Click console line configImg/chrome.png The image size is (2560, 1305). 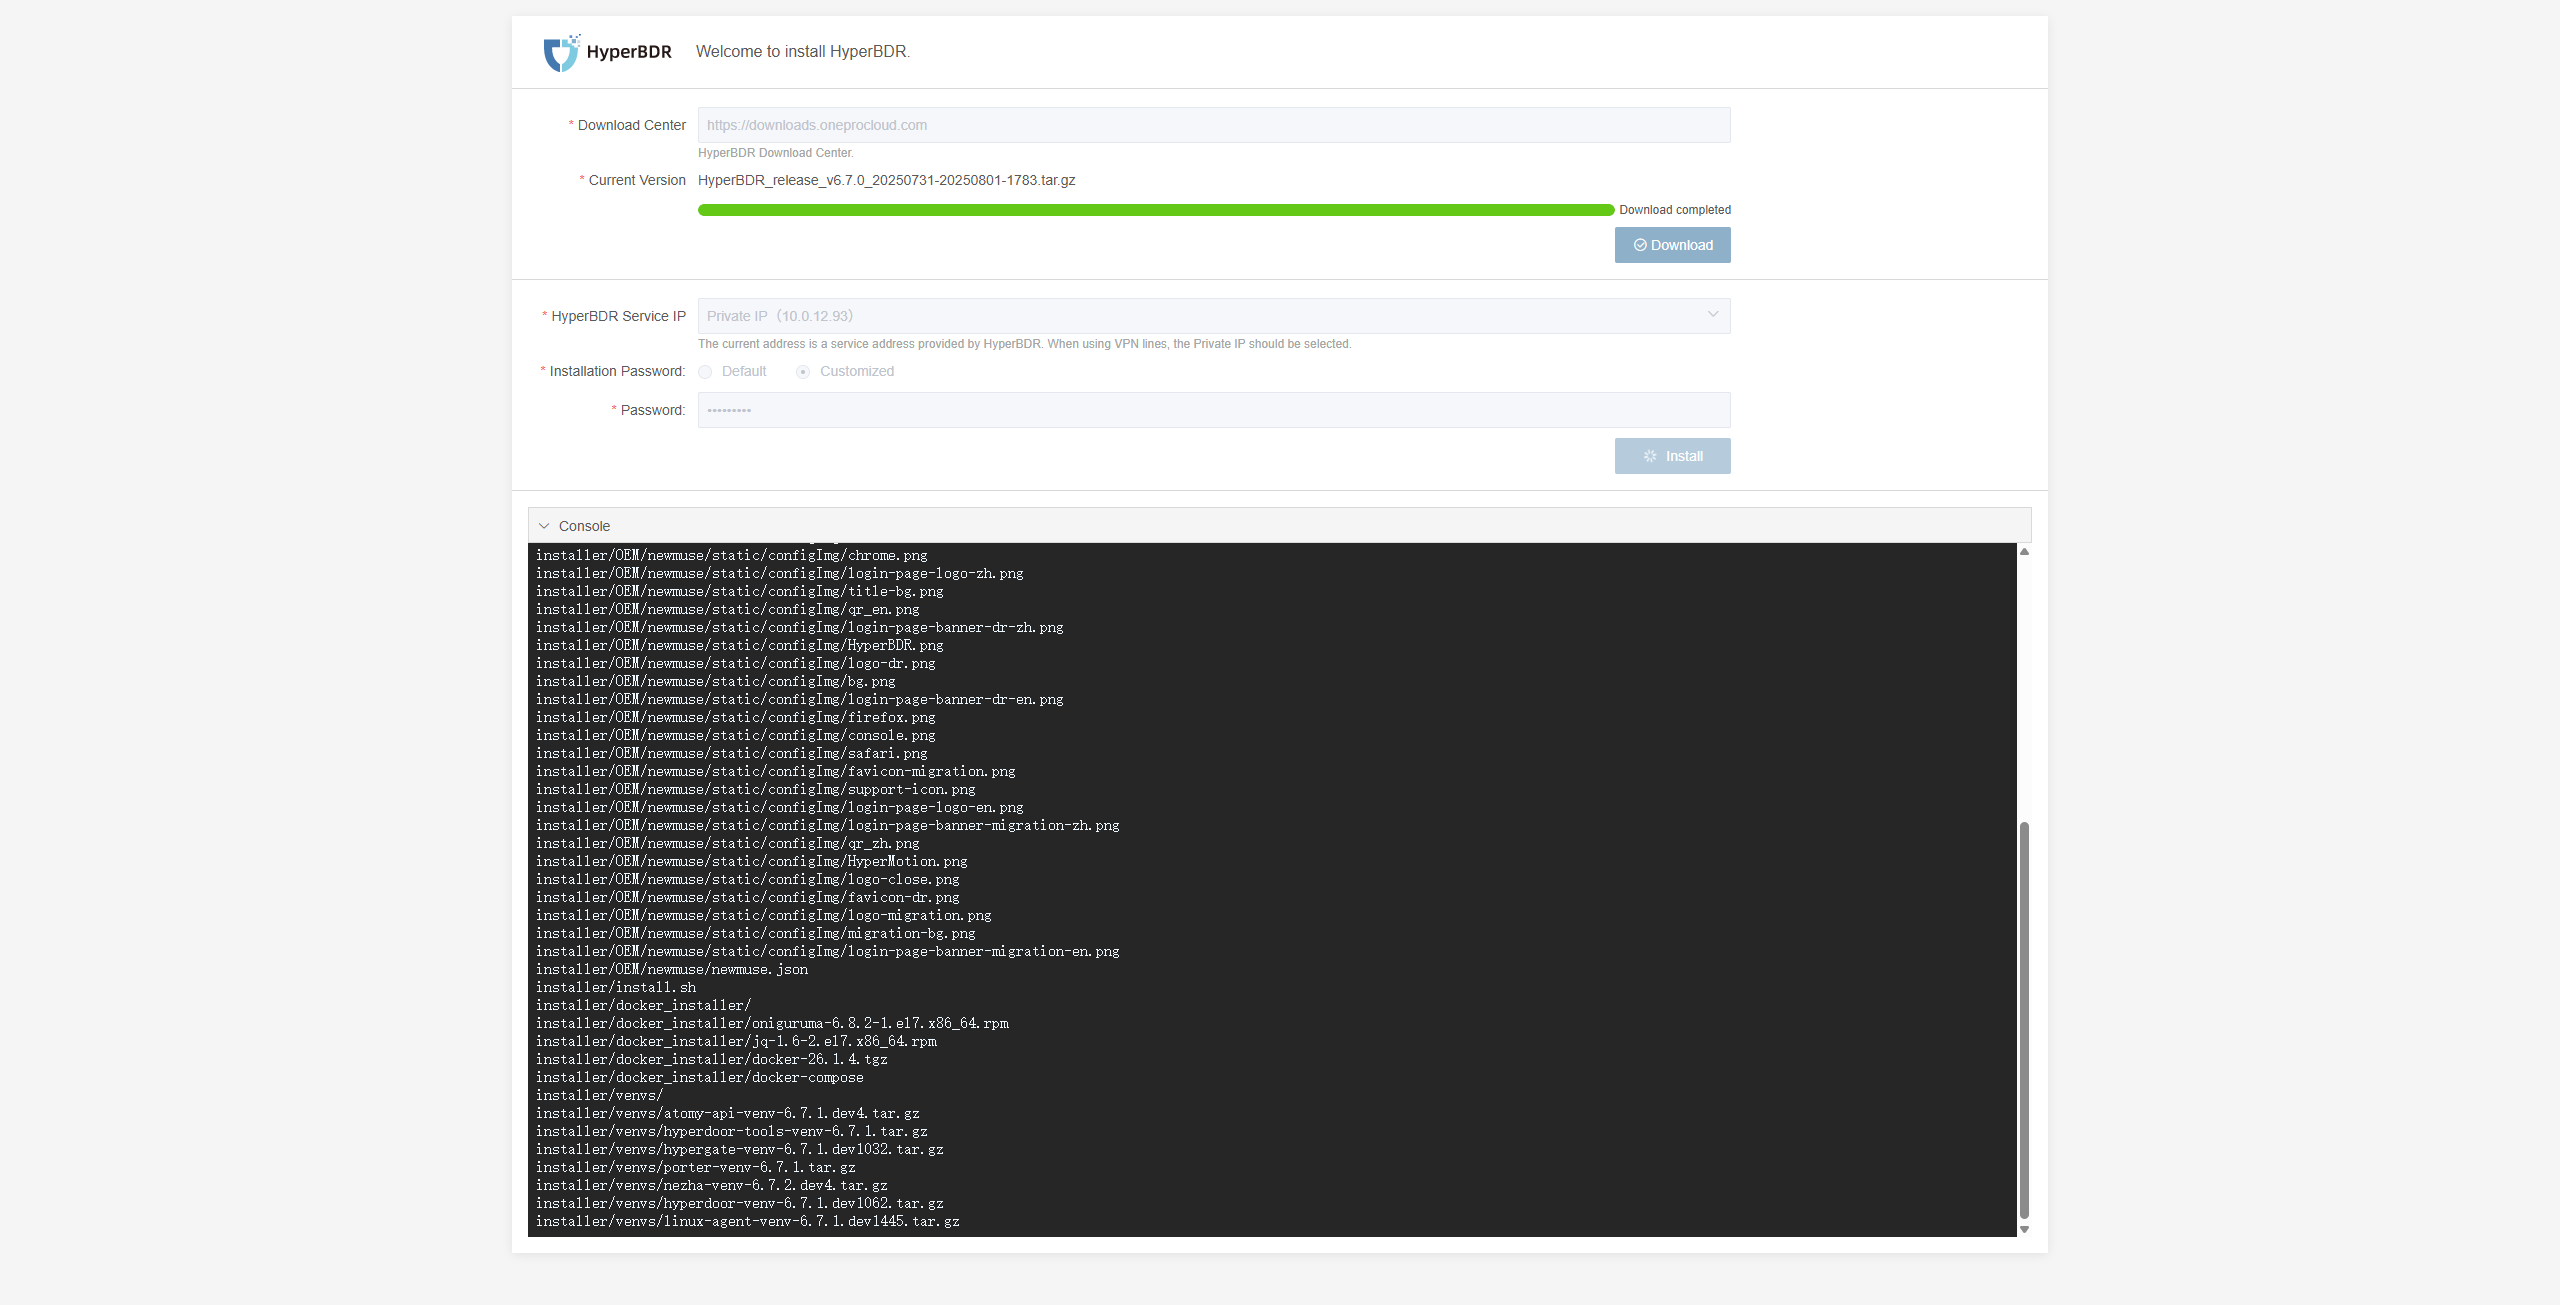coord(732,555)
